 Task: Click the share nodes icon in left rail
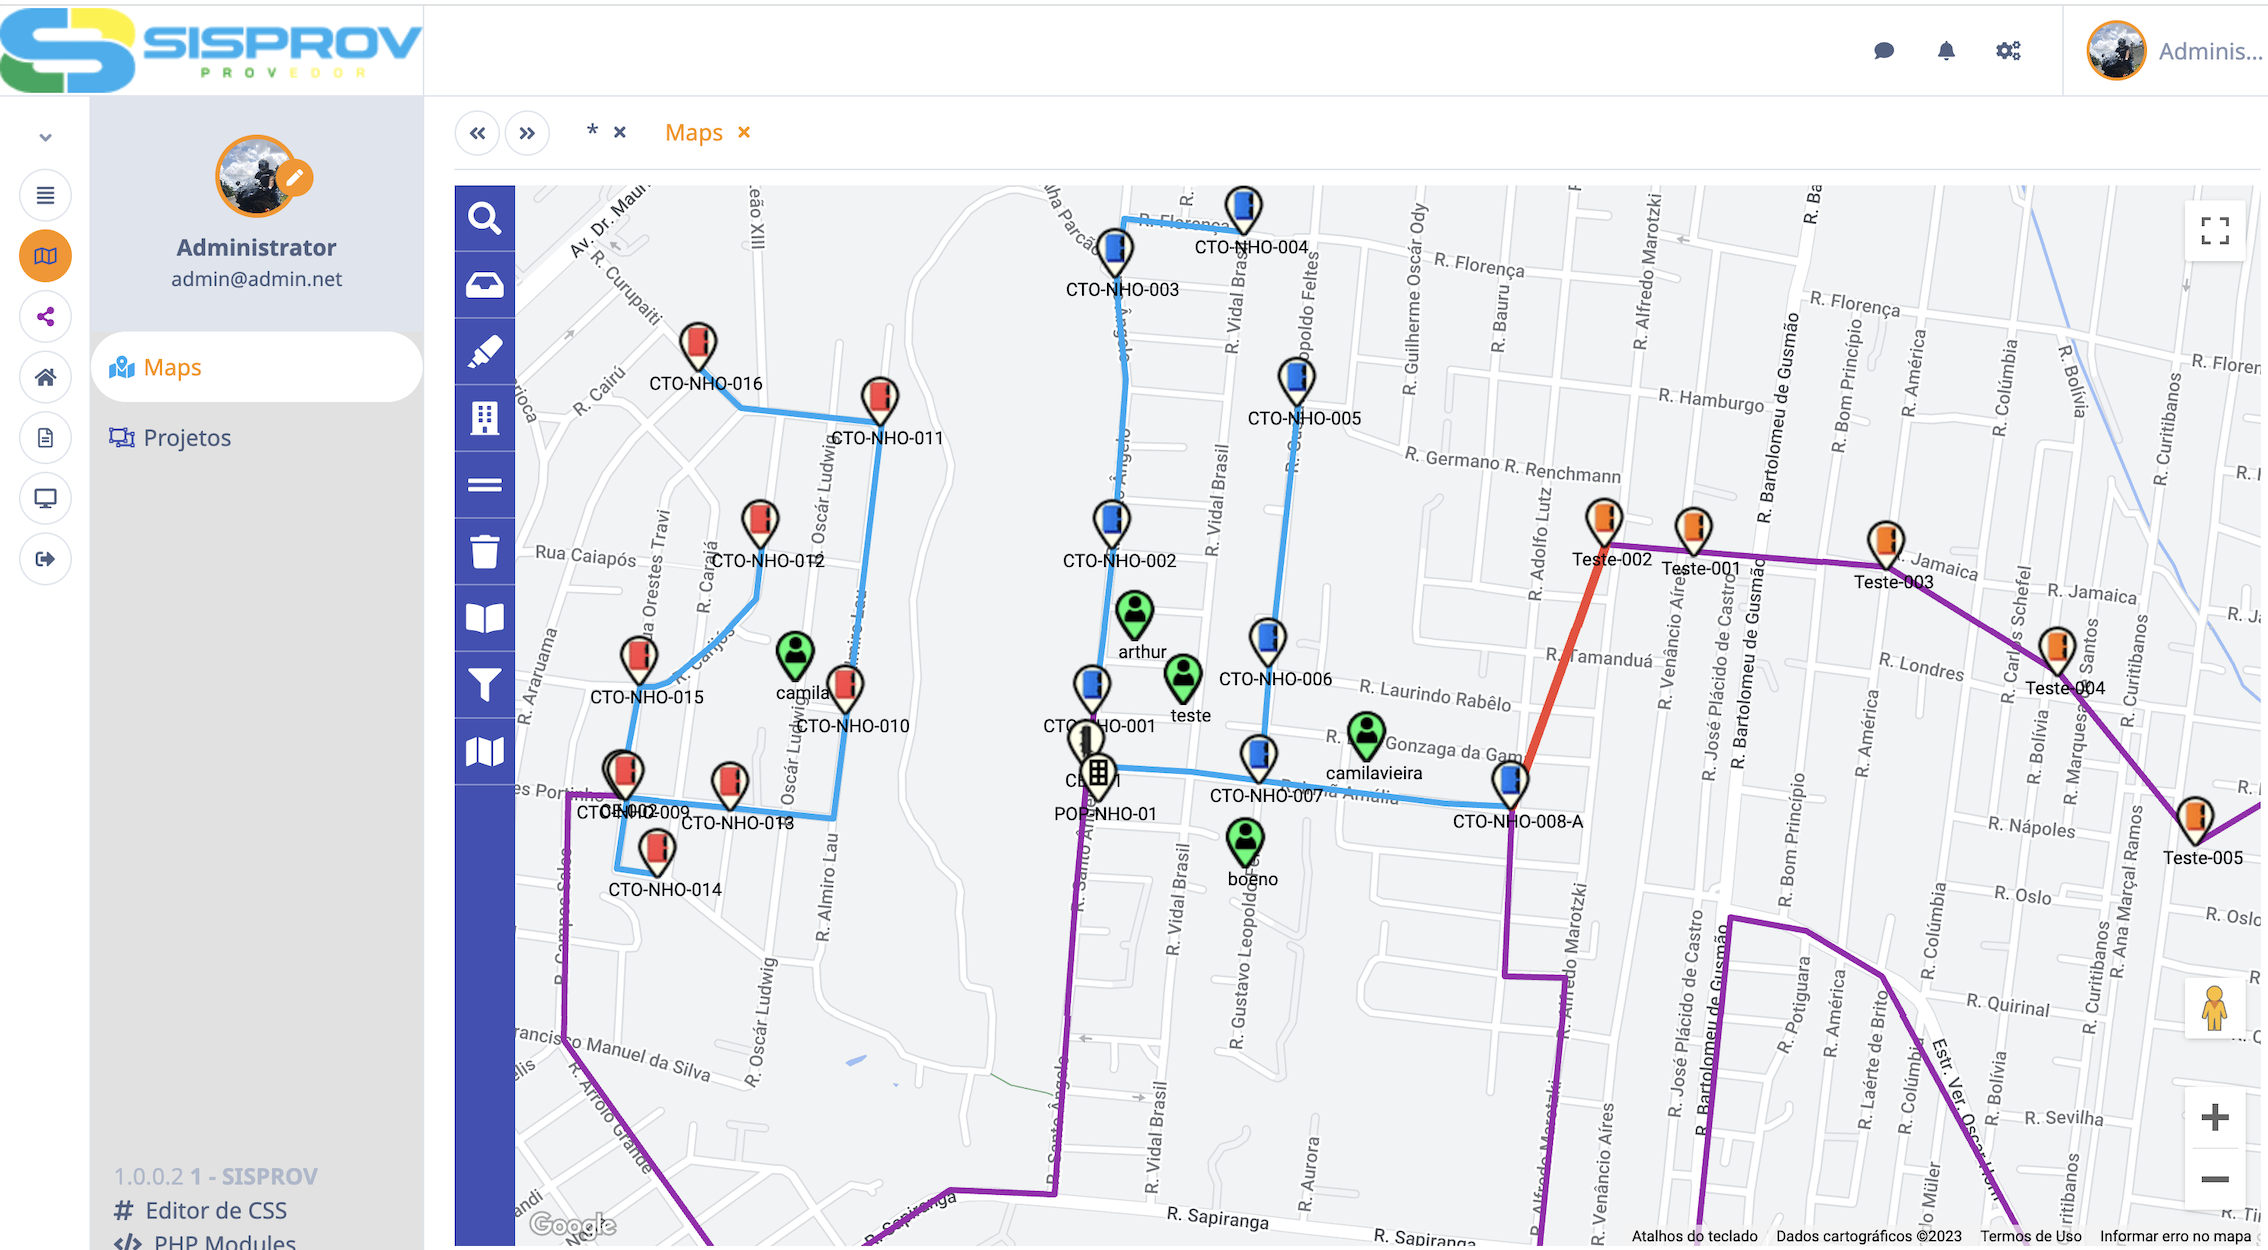coord(45,317)
